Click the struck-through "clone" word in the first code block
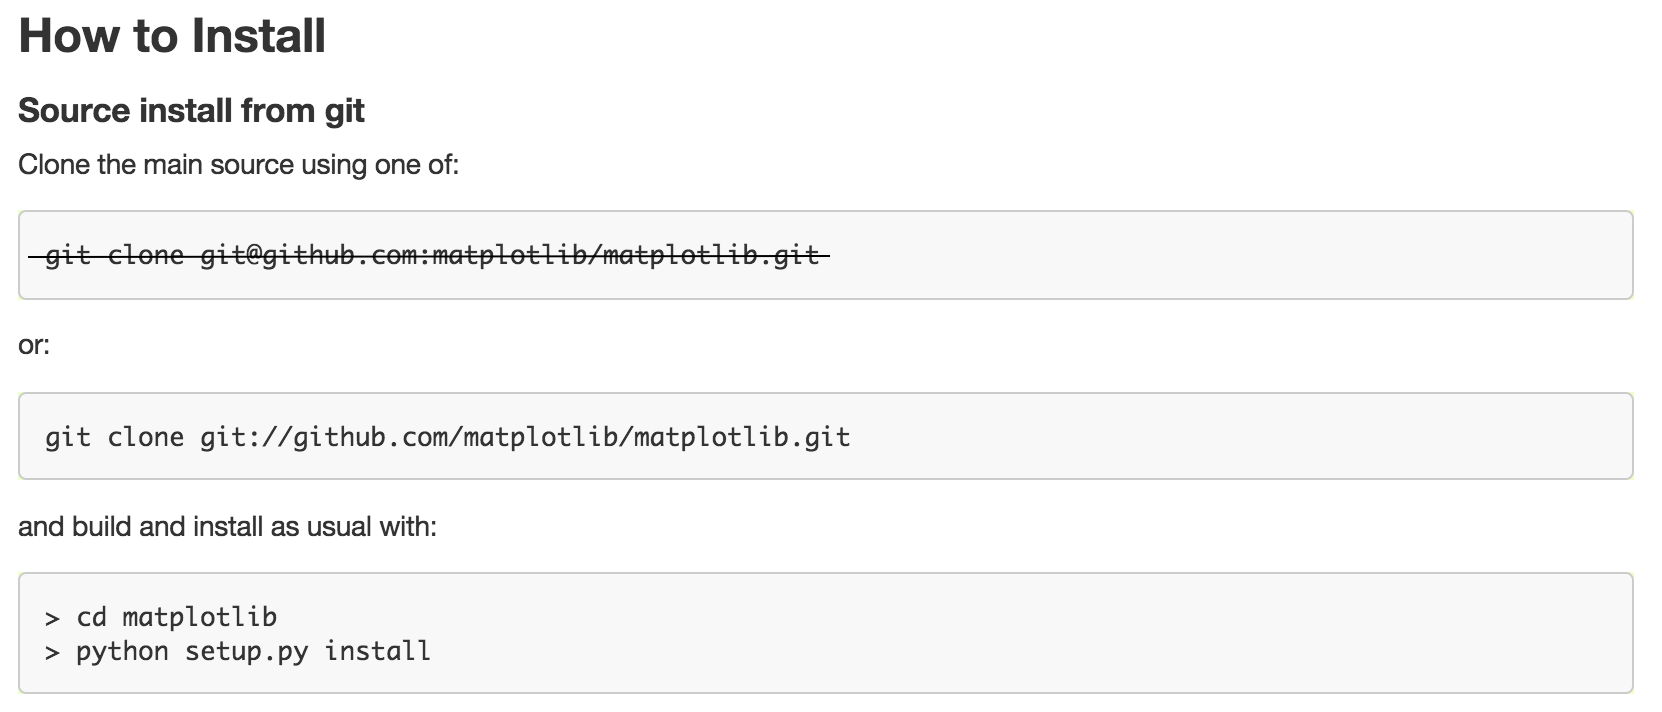Viewport: 1662px width, 712px height. coord(145,256)
